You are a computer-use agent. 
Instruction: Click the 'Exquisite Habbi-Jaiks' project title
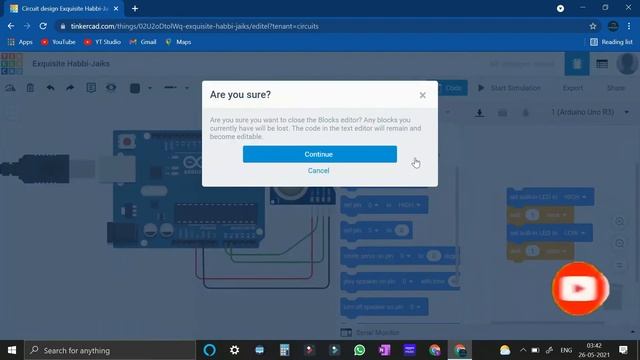click(71, 64)
